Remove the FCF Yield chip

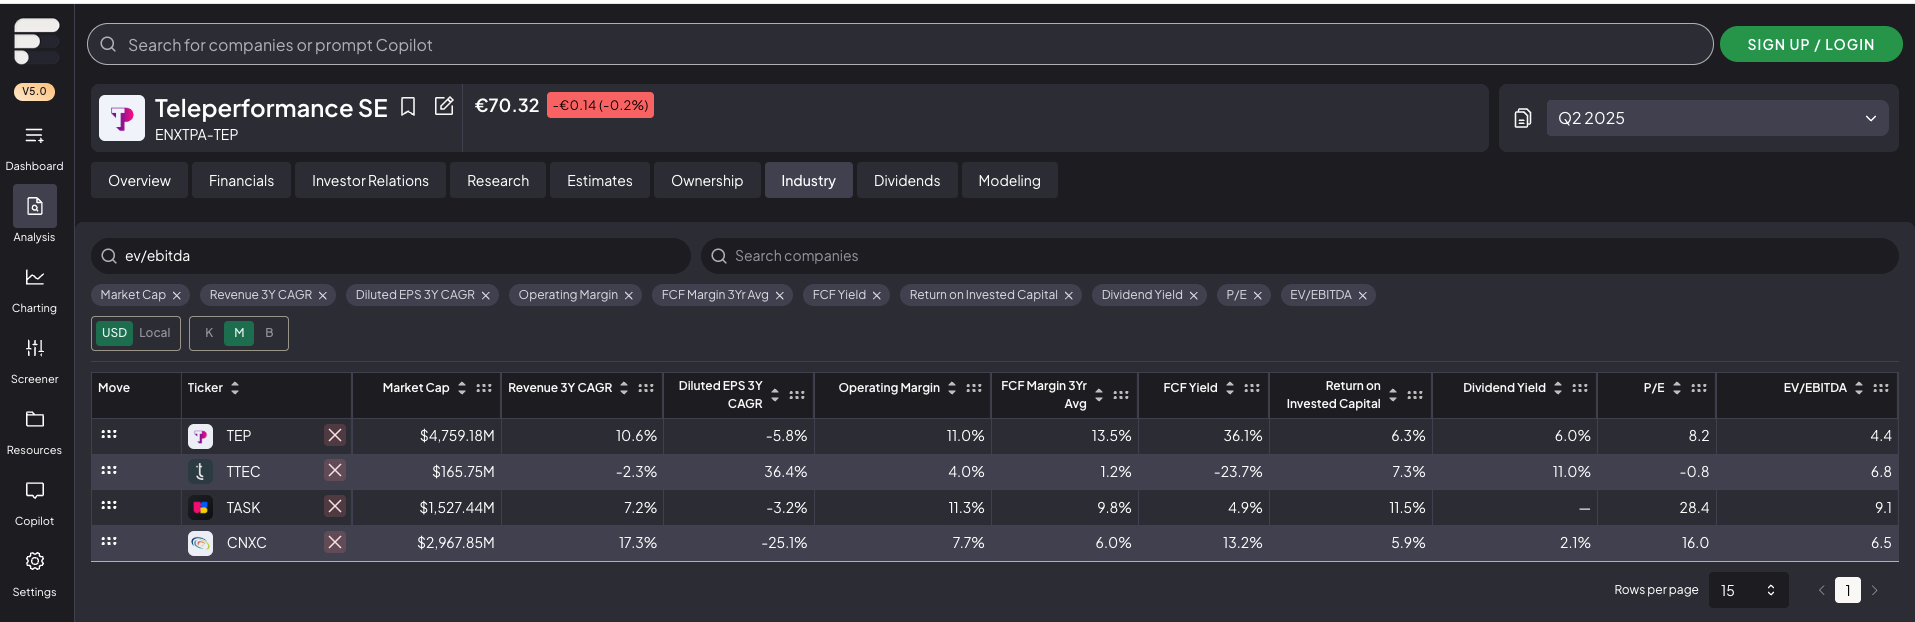click(x=877, y=296)
